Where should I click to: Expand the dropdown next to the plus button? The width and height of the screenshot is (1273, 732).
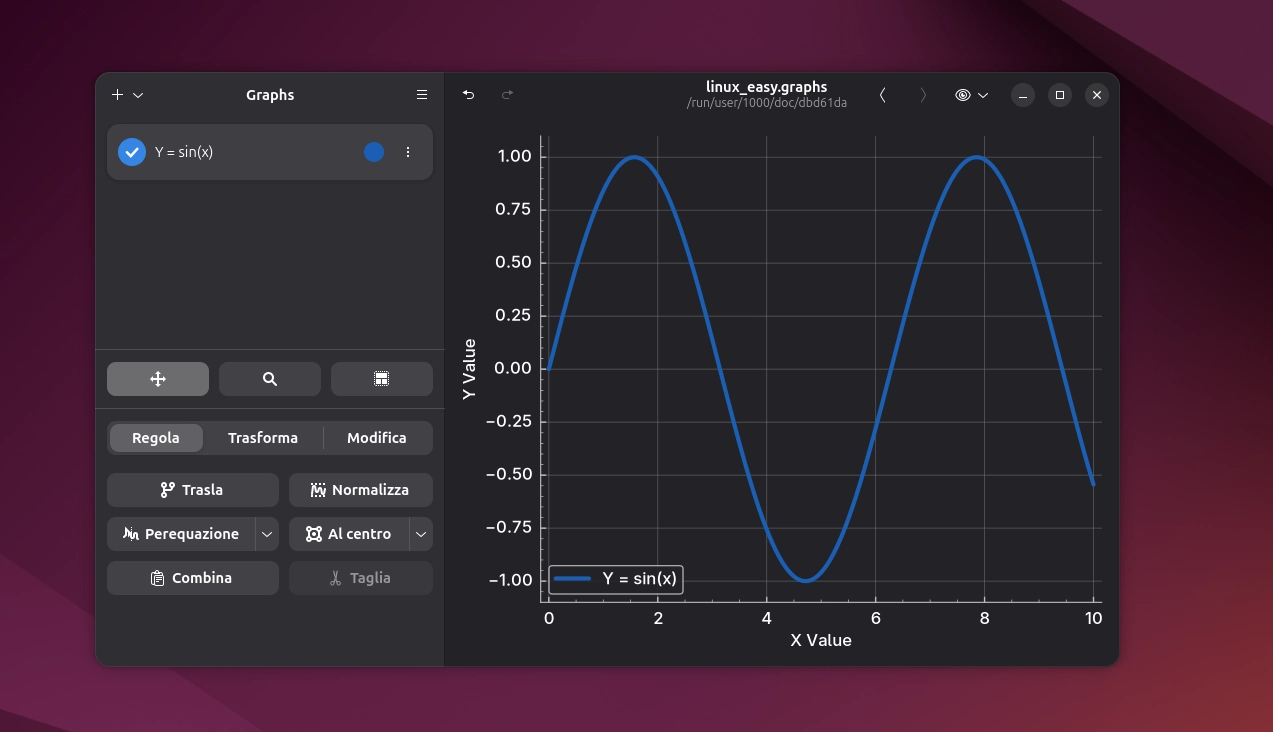(x=137, y=94)
